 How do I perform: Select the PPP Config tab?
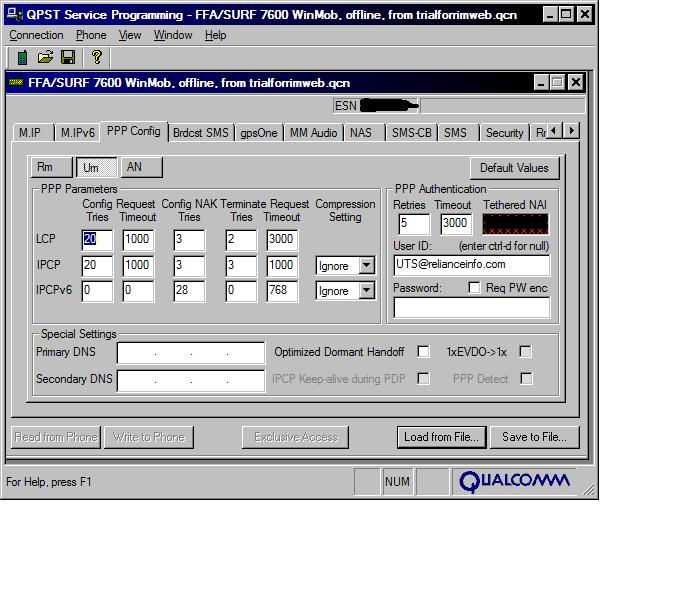click(x=134, y=131)
